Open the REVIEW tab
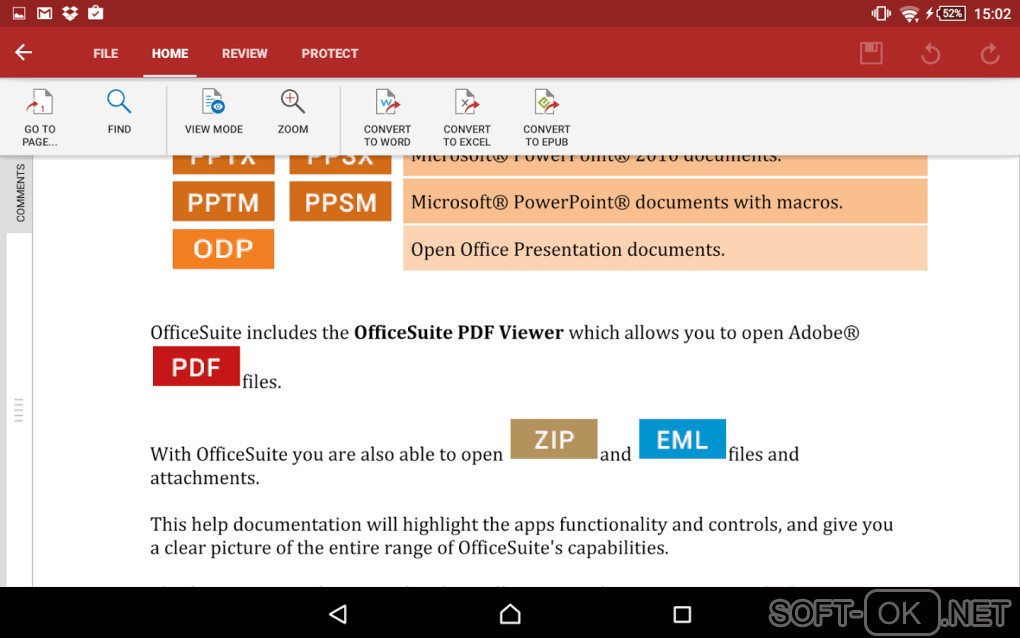1020x638 pixels. (245, 53)
